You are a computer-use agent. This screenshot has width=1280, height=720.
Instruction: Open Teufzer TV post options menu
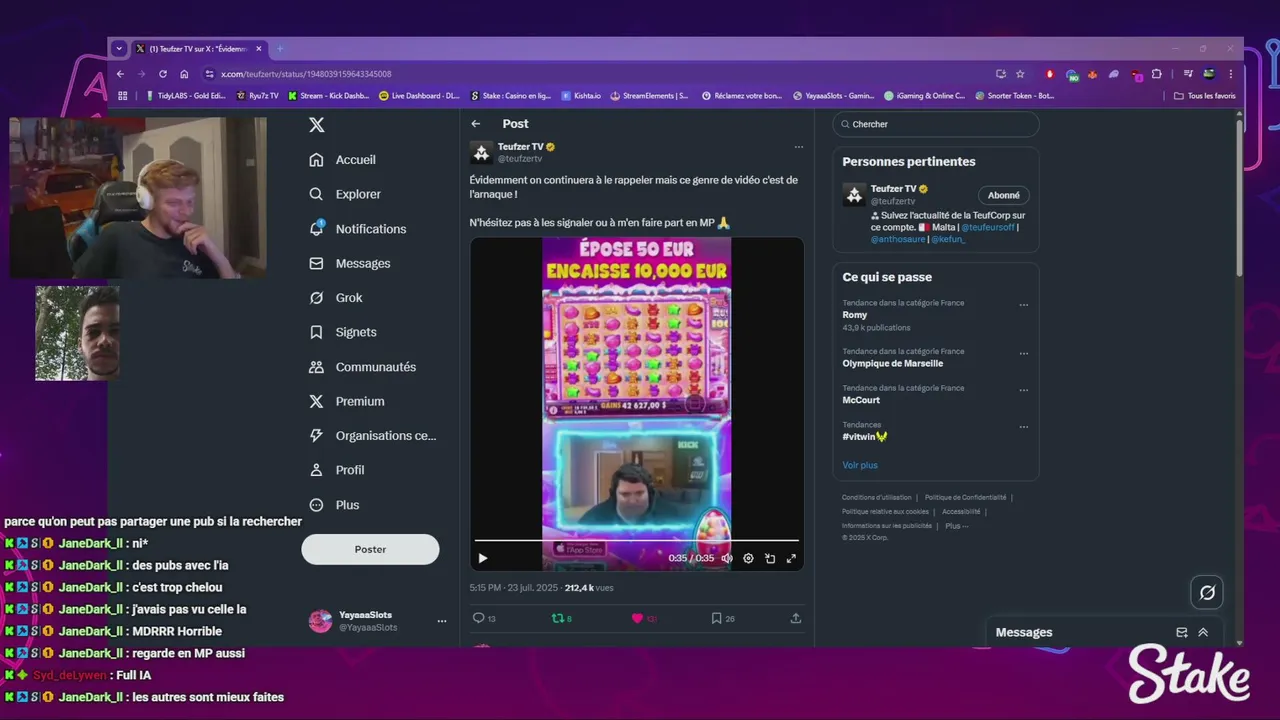pos(798,147)
